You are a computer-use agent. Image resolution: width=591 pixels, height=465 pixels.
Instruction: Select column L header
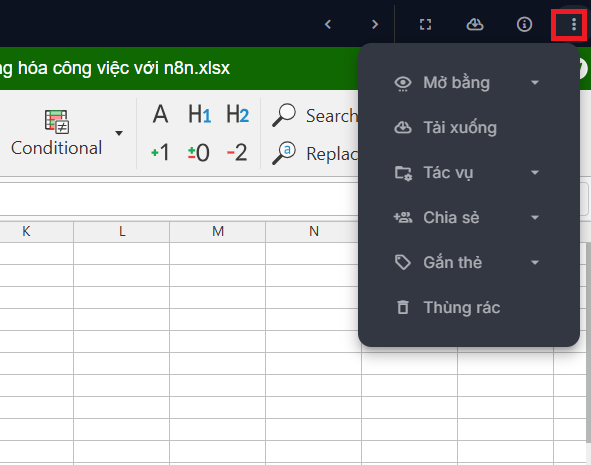pos(122,231)
